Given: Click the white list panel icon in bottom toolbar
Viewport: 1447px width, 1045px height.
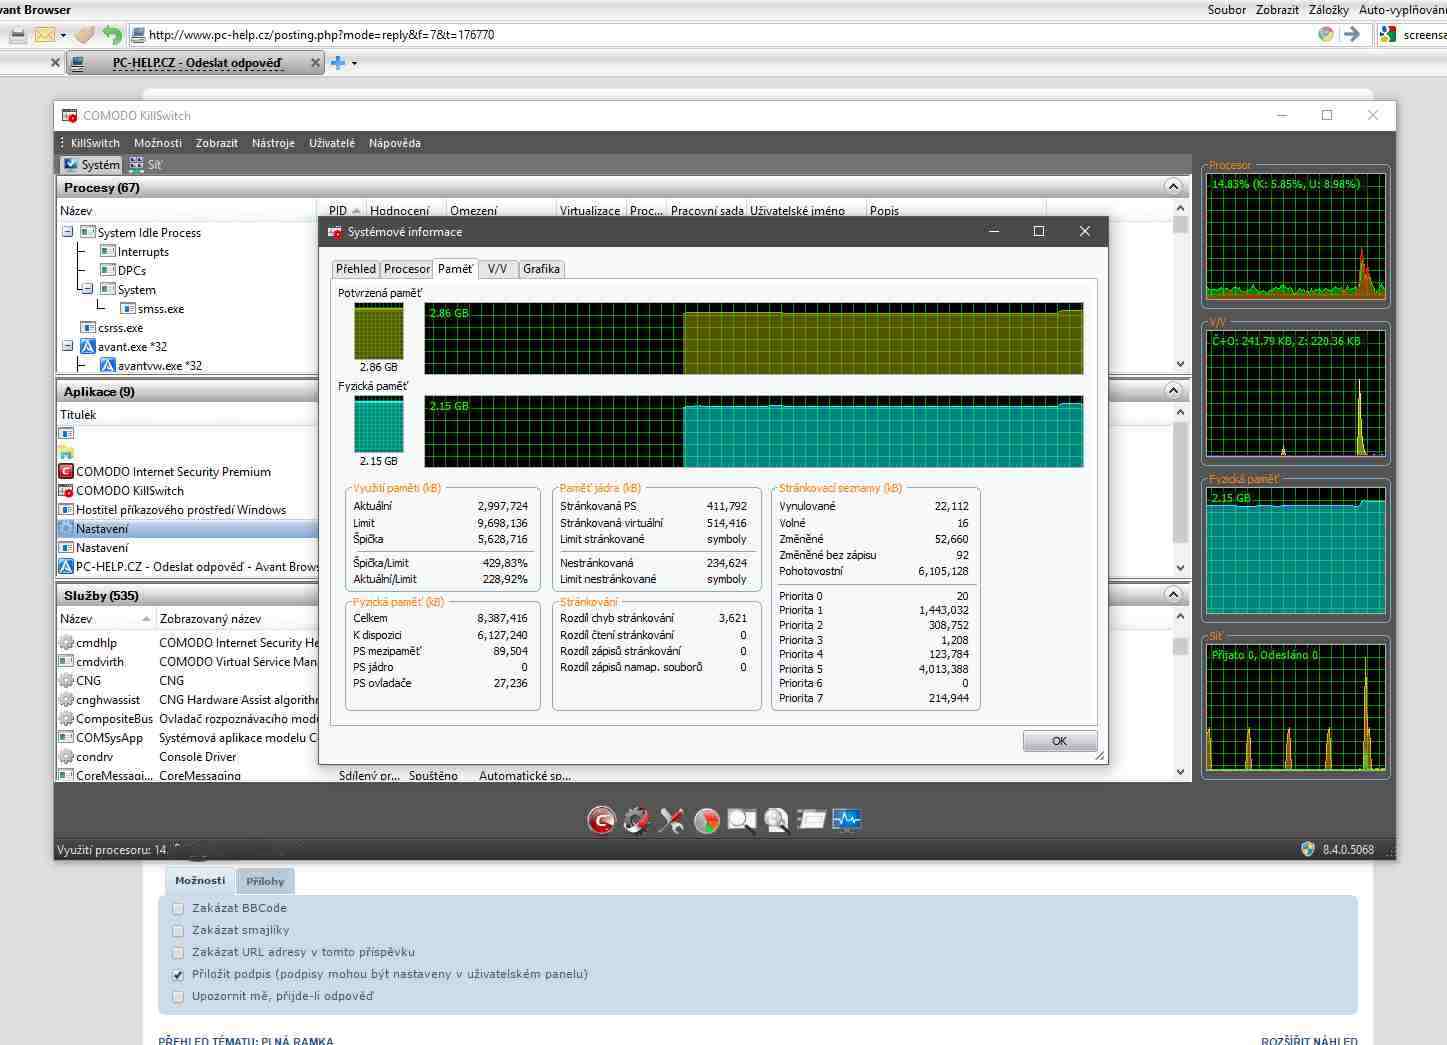Looking at the screenshot, I should pos(811,821).
